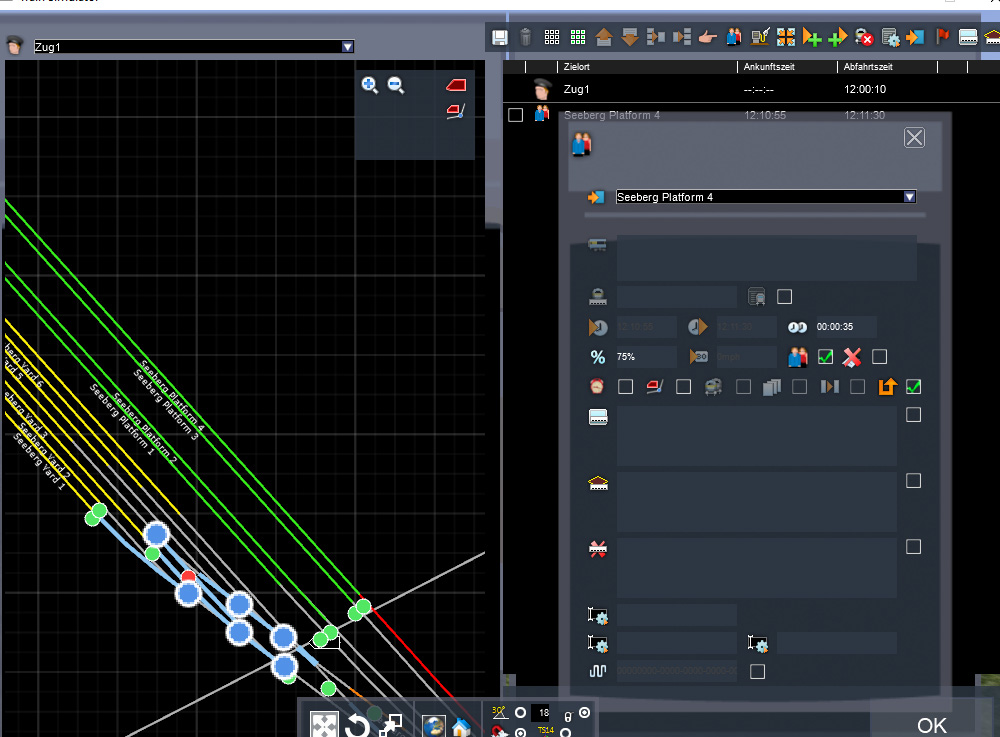Move instruction up with the up-arrow icon

604,38
